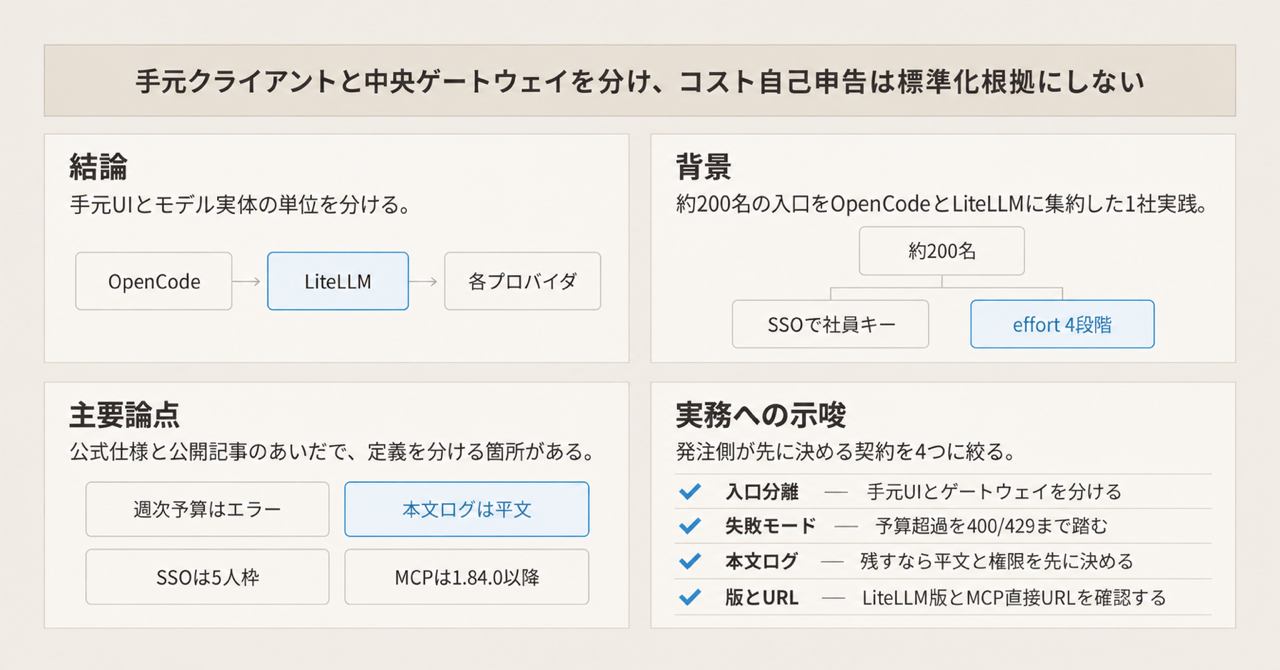Click the bold label 入口分離
Screen dimensions: 1280x670
tap(762, 492)
